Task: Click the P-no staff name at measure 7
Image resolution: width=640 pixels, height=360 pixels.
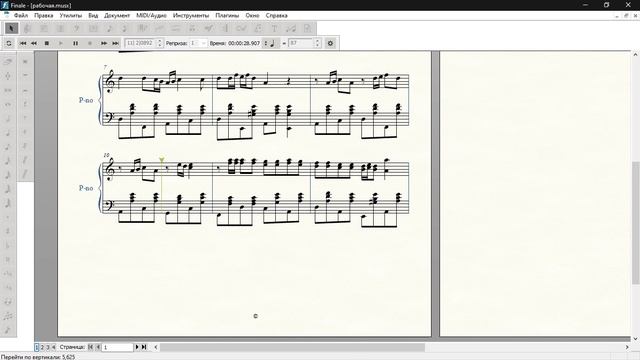Action: click(x=86, y=100)
